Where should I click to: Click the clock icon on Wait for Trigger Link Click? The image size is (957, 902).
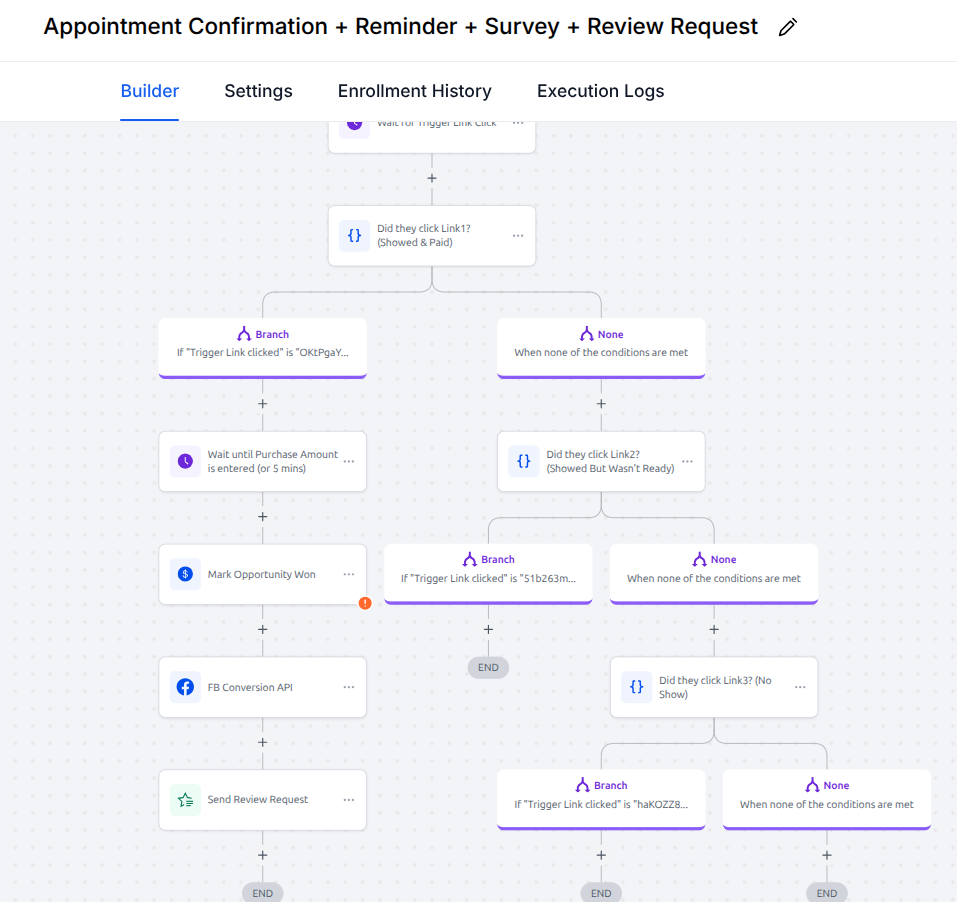click(355, 122)
